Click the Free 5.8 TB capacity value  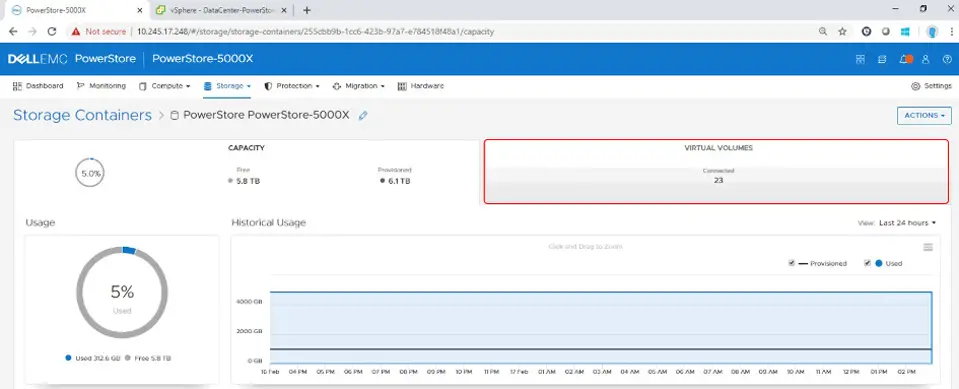(248, 181)
